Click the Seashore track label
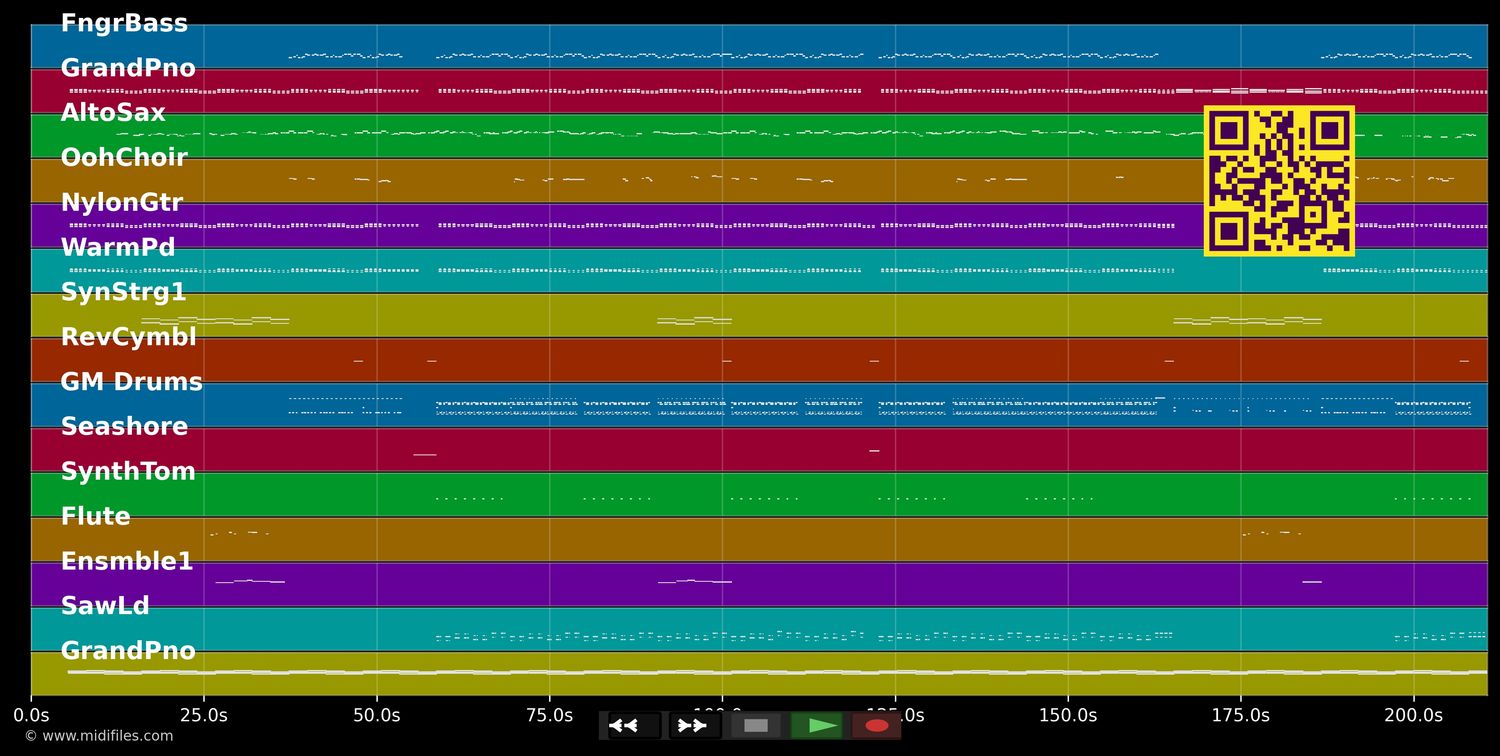The height and width of the screenshot is (756, 1500). point(124,426)
